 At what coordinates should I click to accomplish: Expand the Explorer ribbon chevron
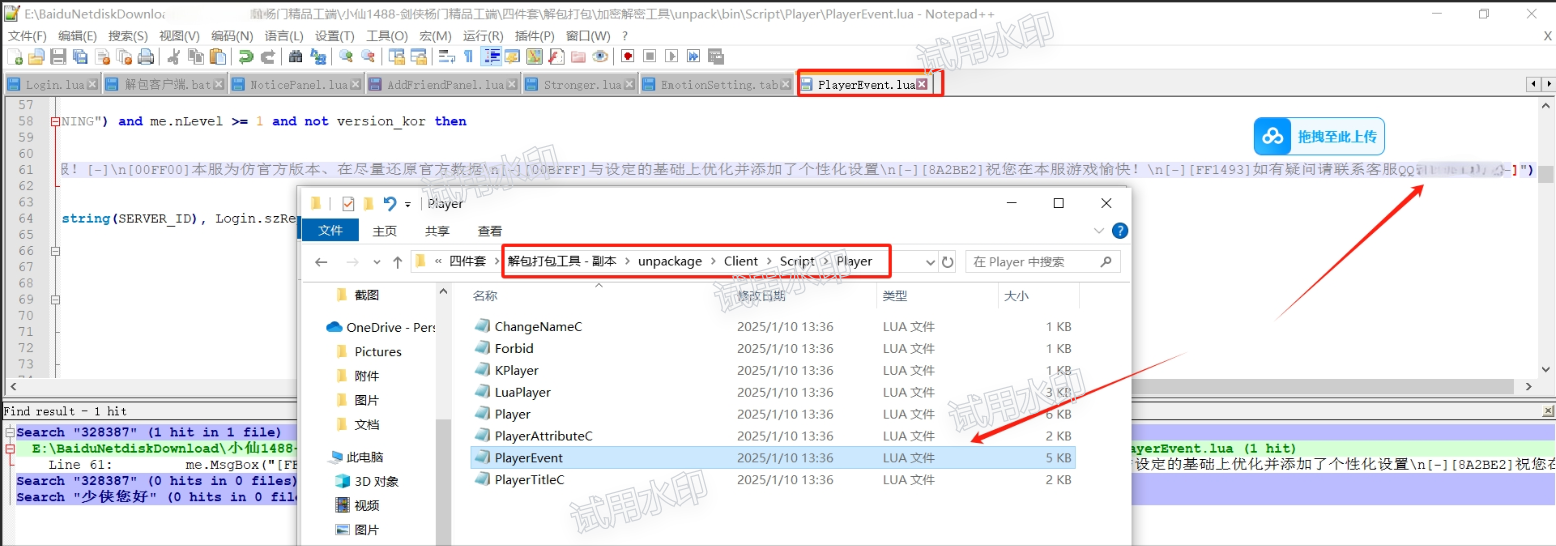(1099, 231)
